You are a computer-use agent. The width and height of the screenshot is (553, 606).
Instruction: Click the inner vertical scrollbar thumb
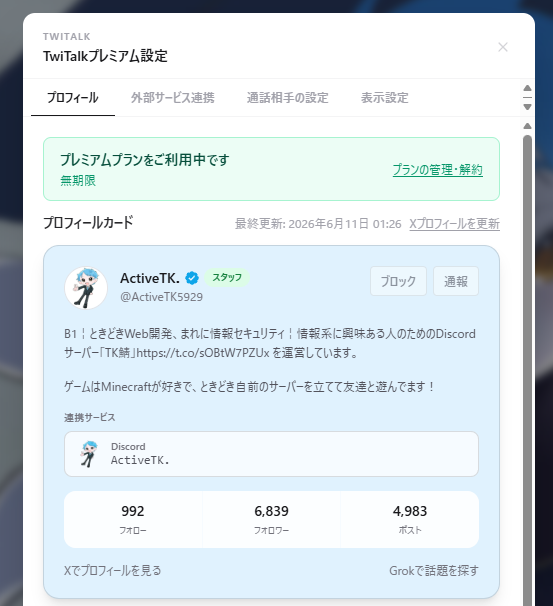527,370
